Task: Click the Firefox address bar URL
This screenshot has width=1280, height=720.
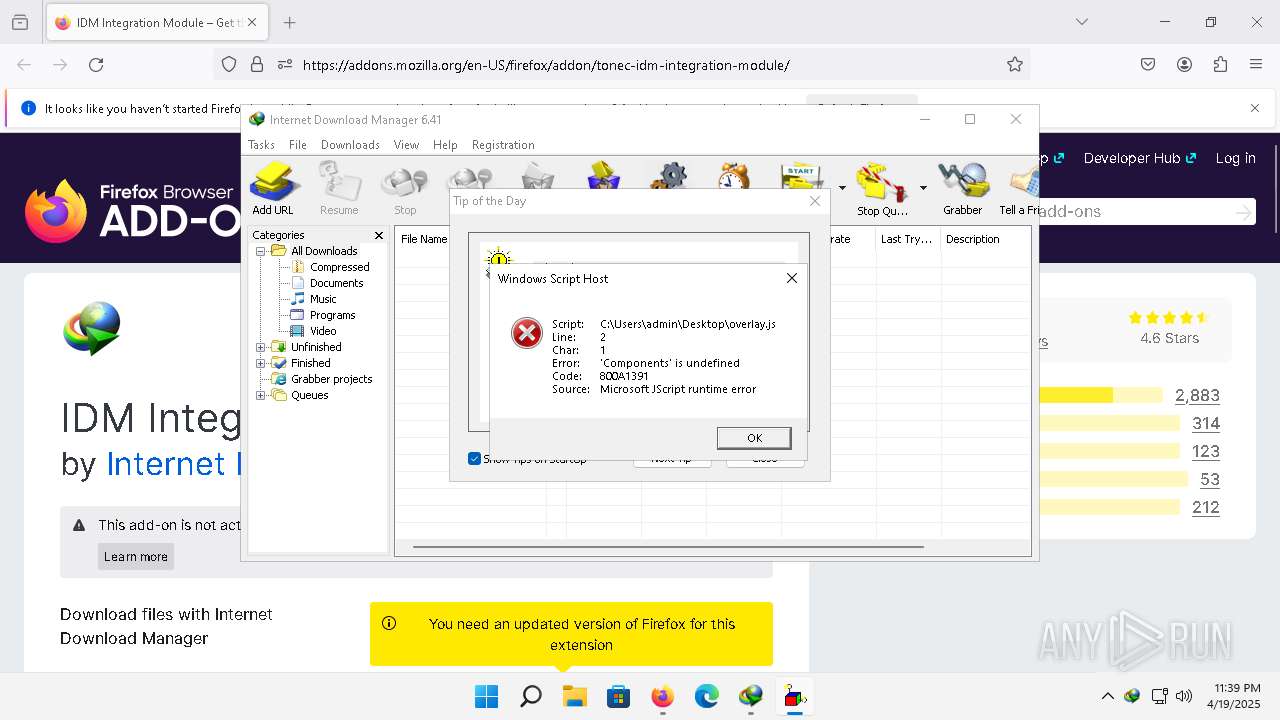Action: click(x=546, y=65)
